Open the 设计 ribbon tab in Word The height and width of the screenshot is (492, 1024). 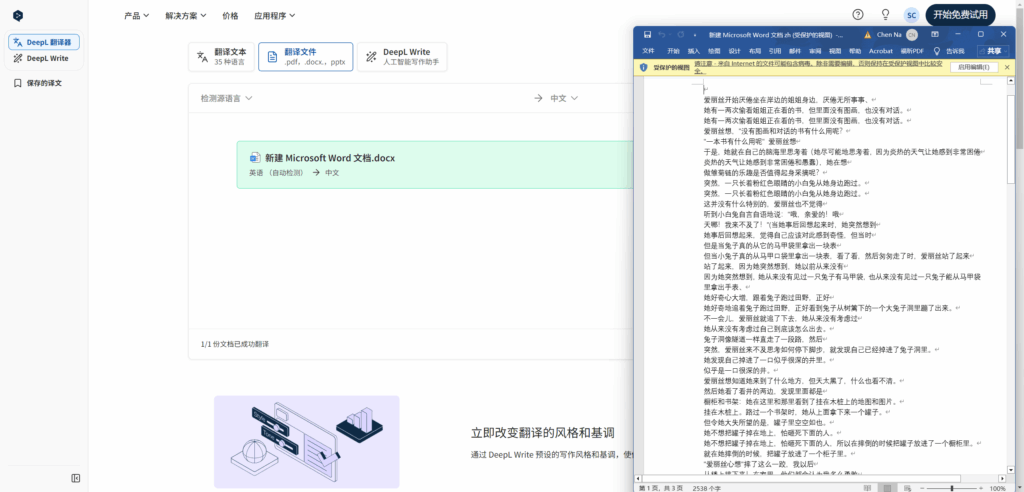tap(735, 51)
